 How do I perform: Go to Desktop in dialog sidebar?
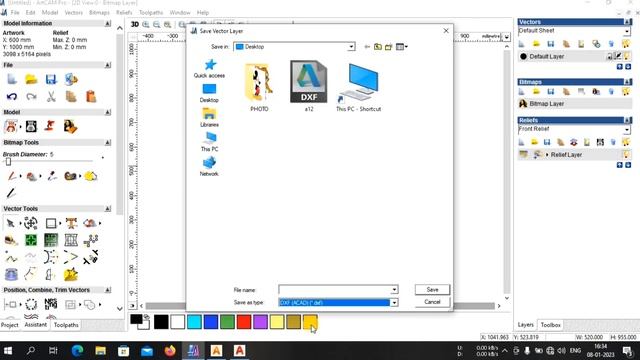click(x=209, y=93)
